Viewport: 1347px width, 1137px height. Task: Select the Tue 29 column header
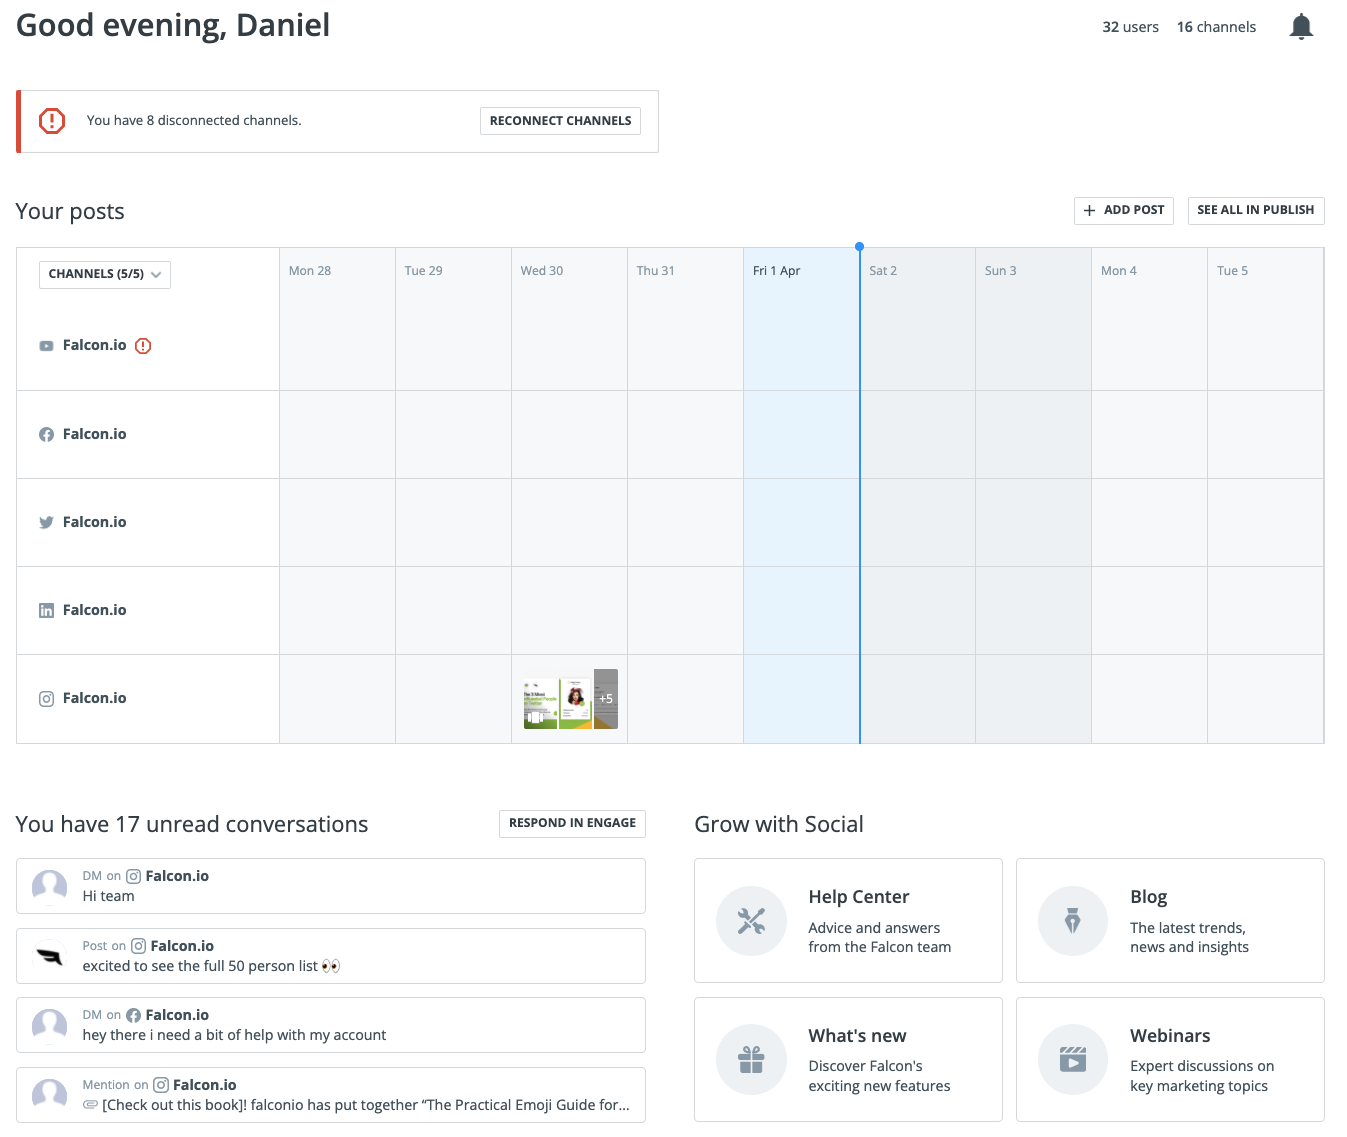[423, 271]
